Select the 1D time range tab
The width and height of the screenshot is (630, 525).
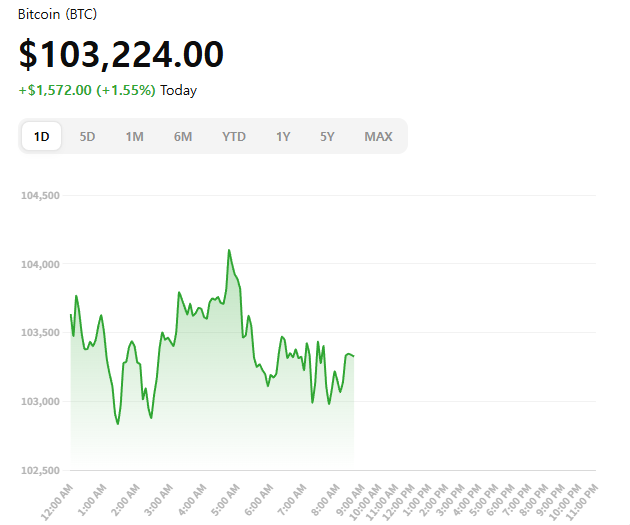point(42,137)
